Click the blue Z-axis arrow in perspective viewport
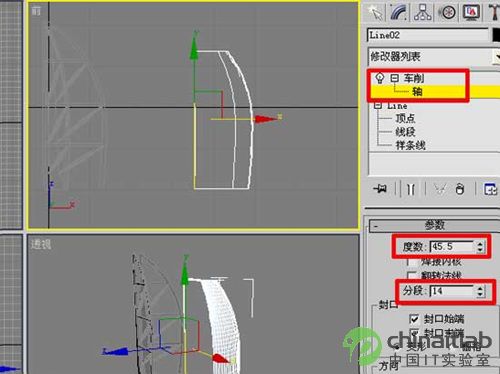This screenshot has height=374, width=500. click(x=115, y=352)
